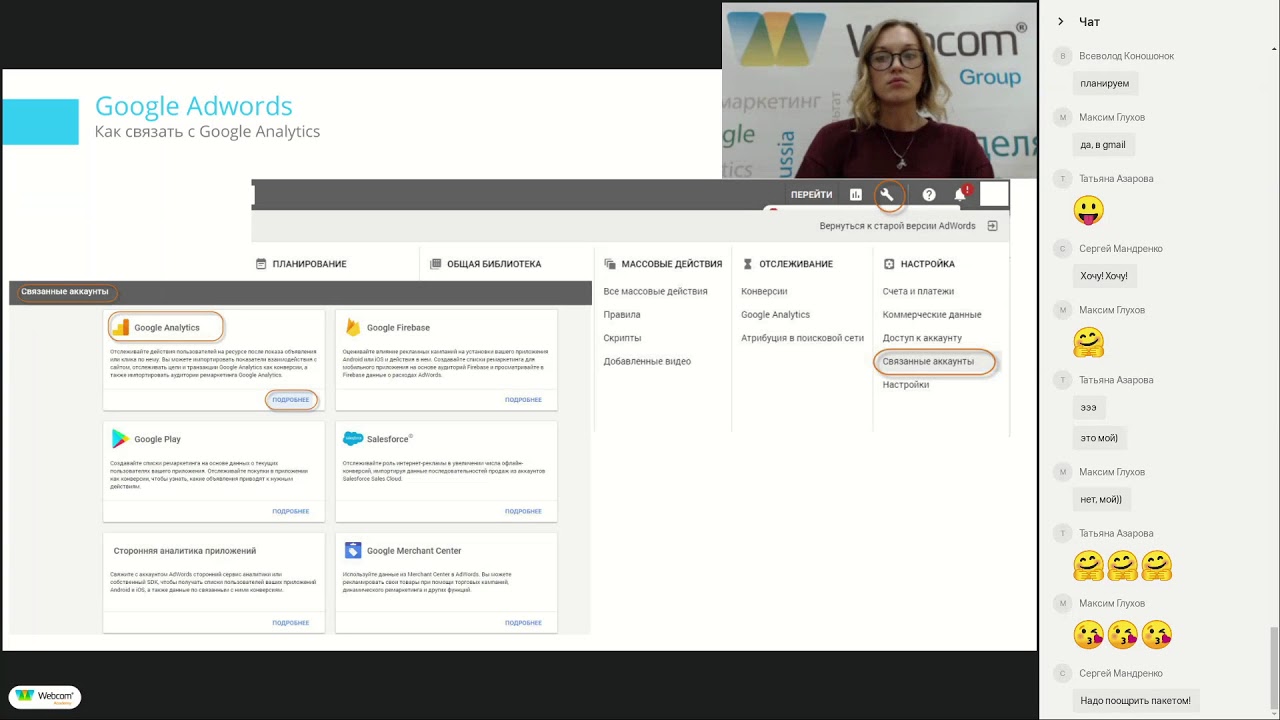Click ПЕРЕЙТИ in the AdWords top bar

pos(811,195)
